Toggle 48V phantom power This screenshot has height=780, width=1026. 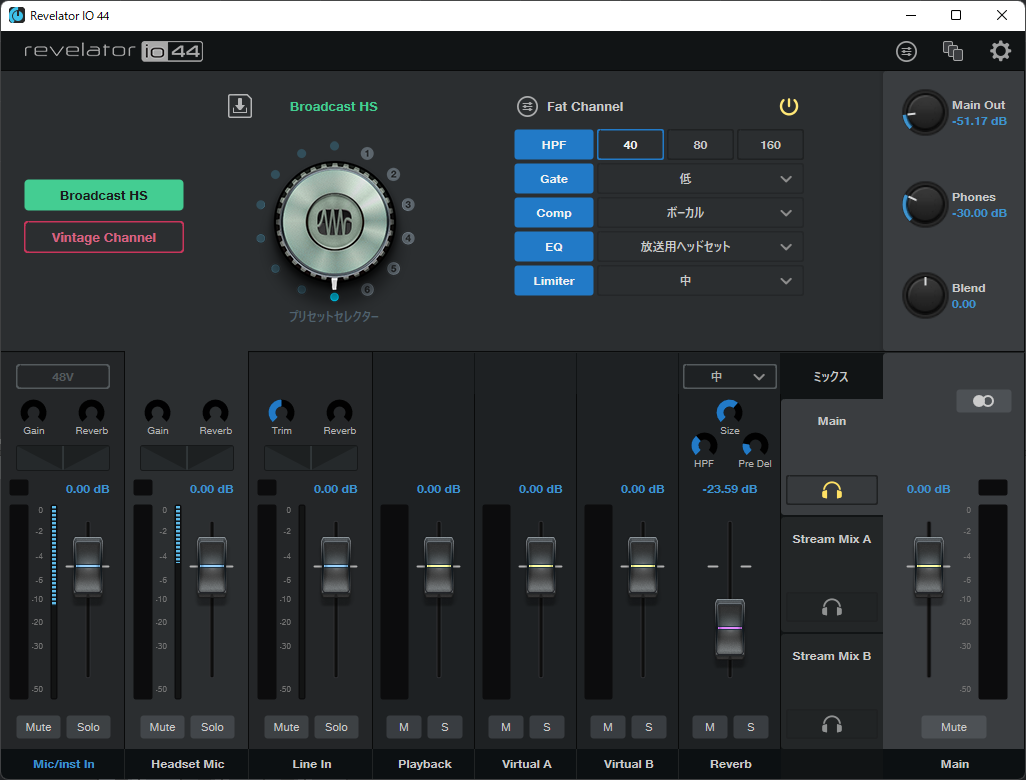(x=63, y=377)
